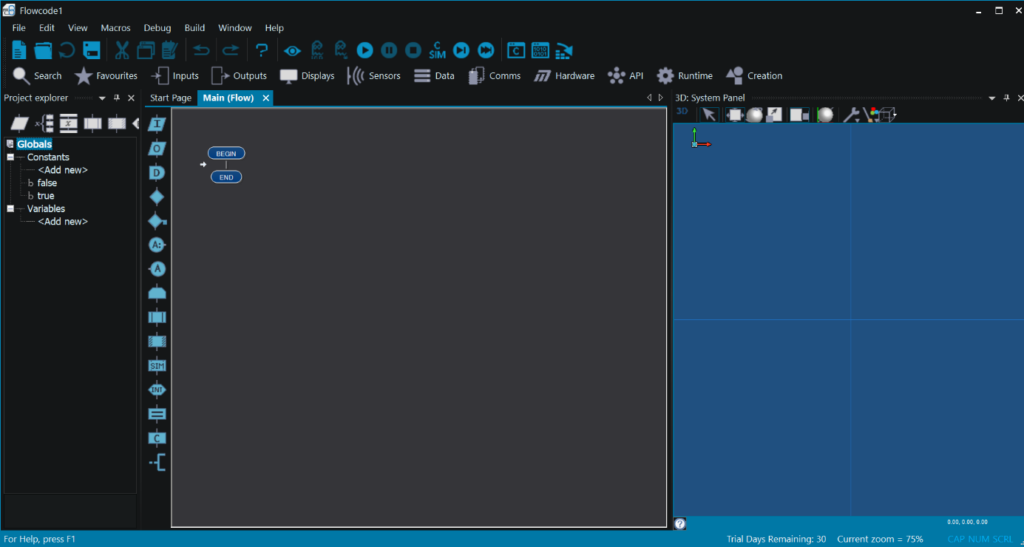Open the Sensors component category
The width and height of the screenshot is (1024, 547).
tap(374, 76)
